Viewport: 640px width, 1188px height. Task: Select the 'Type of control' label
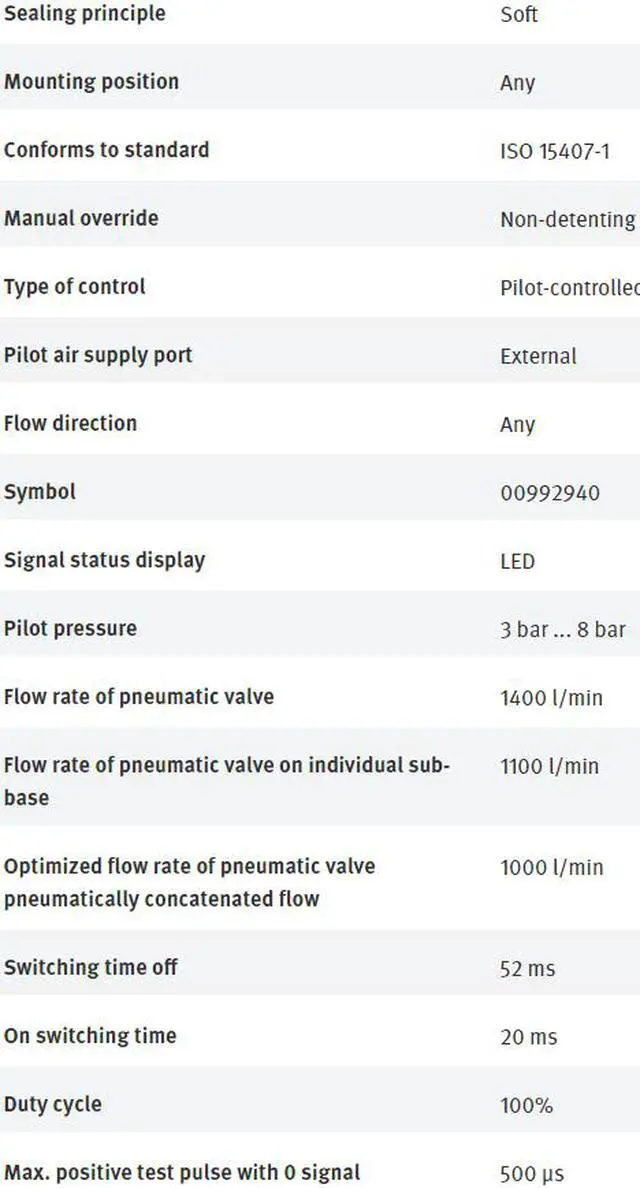[x=75, y=287]
